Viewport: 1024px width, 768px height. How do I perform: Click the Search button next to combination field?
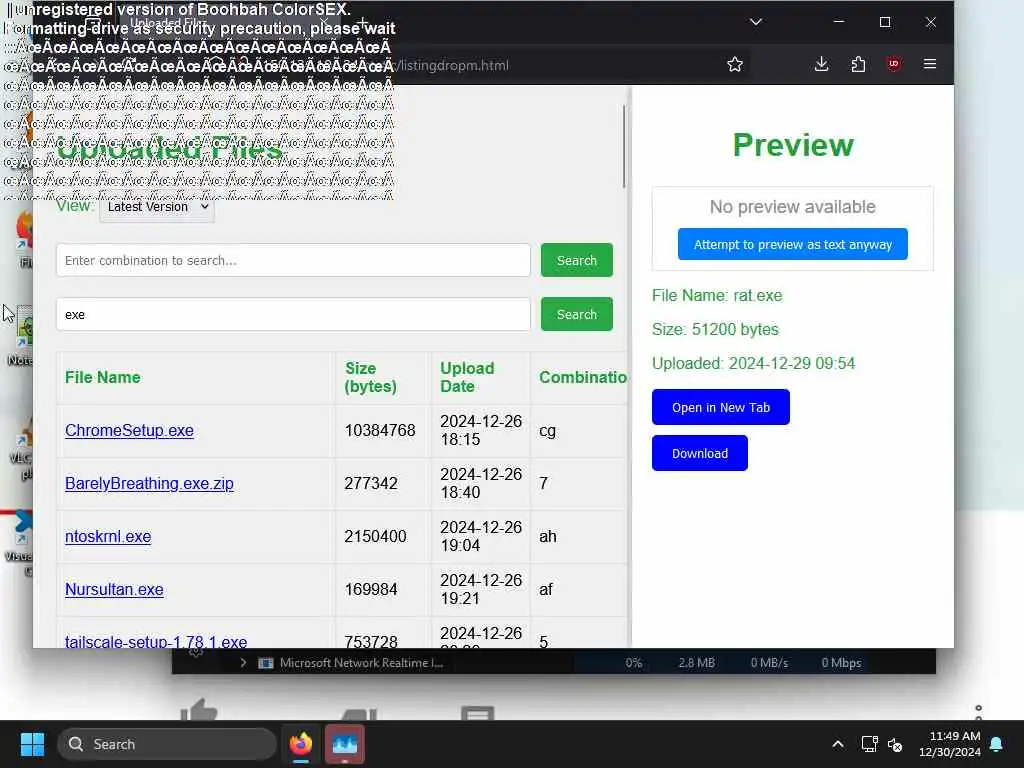(x=577, y=261)
